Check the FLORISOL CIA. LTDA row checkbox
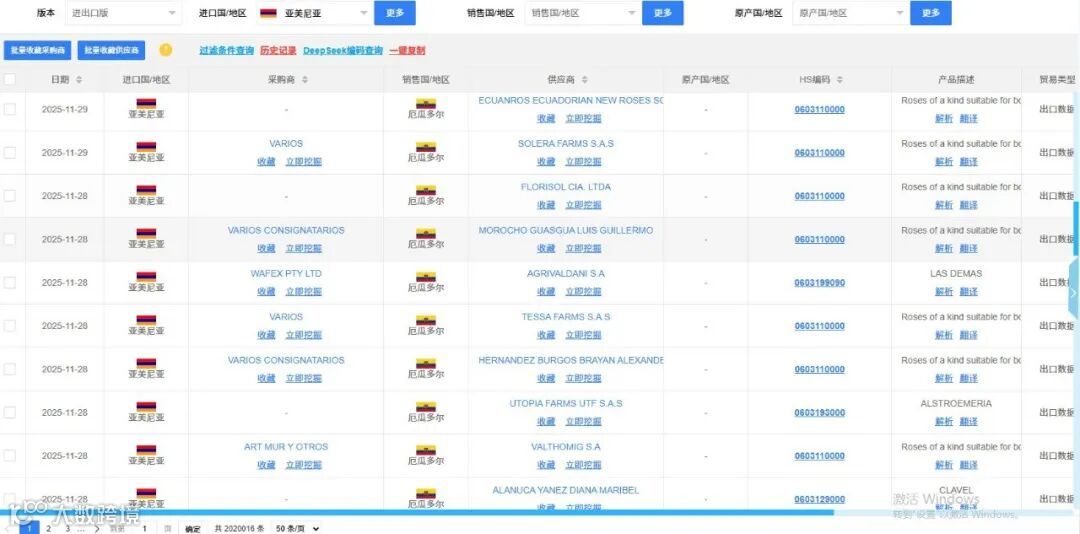 click(10, 196)
